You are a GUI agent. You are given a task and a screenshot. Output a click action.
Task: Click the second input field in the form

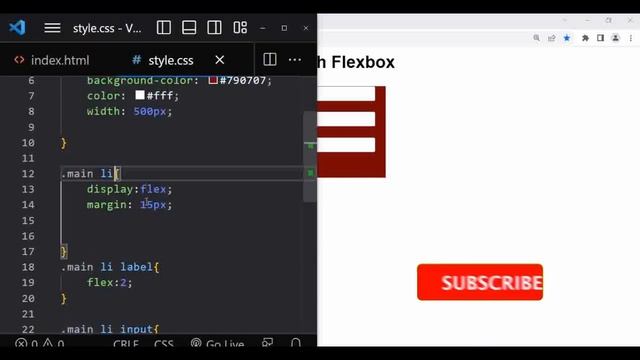click(346, 119)
